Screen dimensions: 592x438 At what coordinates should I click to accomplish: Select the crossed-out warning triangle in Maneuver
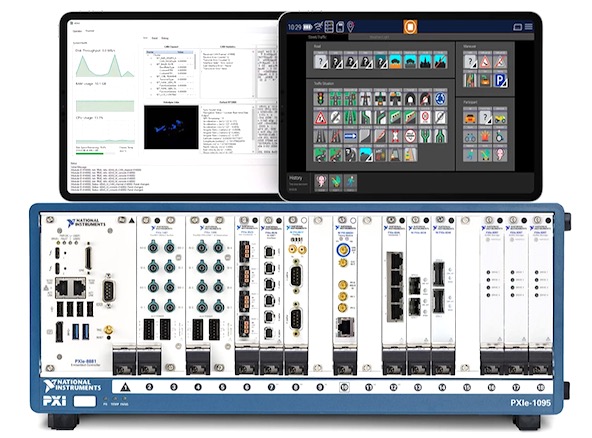pos(501,61)
